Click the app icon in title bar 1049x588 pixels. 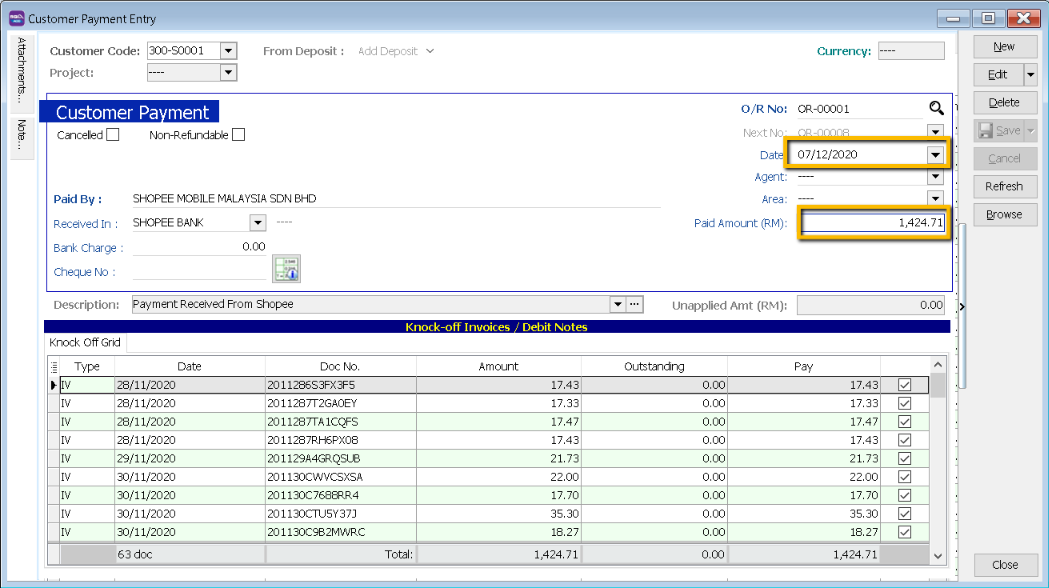pos(15,18)
